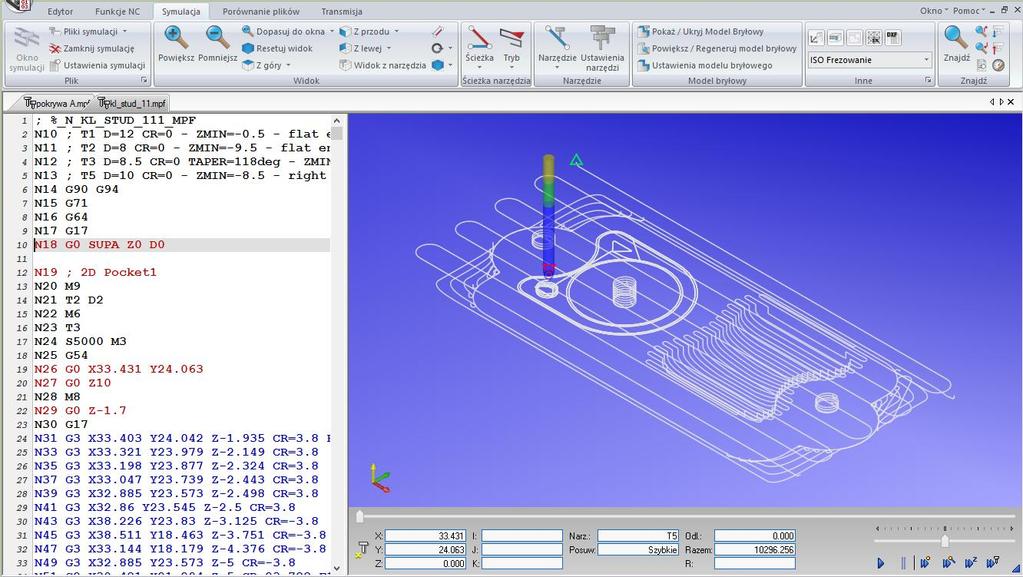Click the rotate view circular arrow icon

pos(437,48)
